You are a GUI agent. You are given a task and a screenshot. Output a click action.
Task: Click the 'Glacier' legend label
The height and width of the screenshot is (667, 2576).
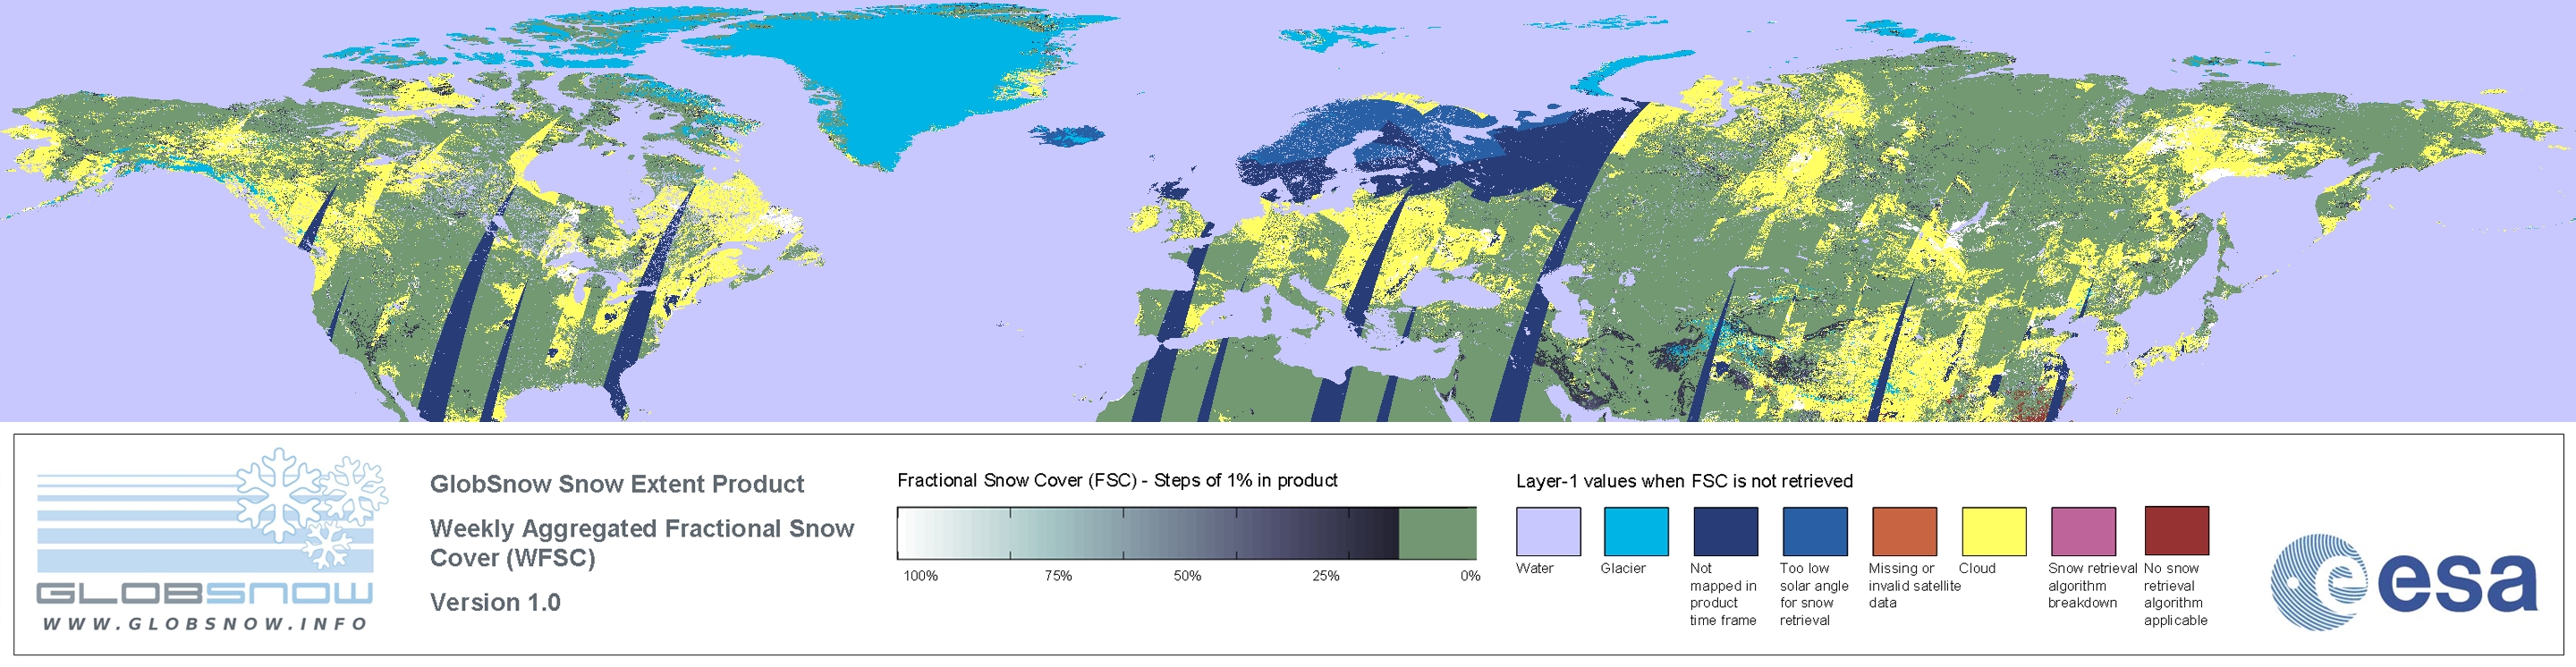pos(1623,568)
